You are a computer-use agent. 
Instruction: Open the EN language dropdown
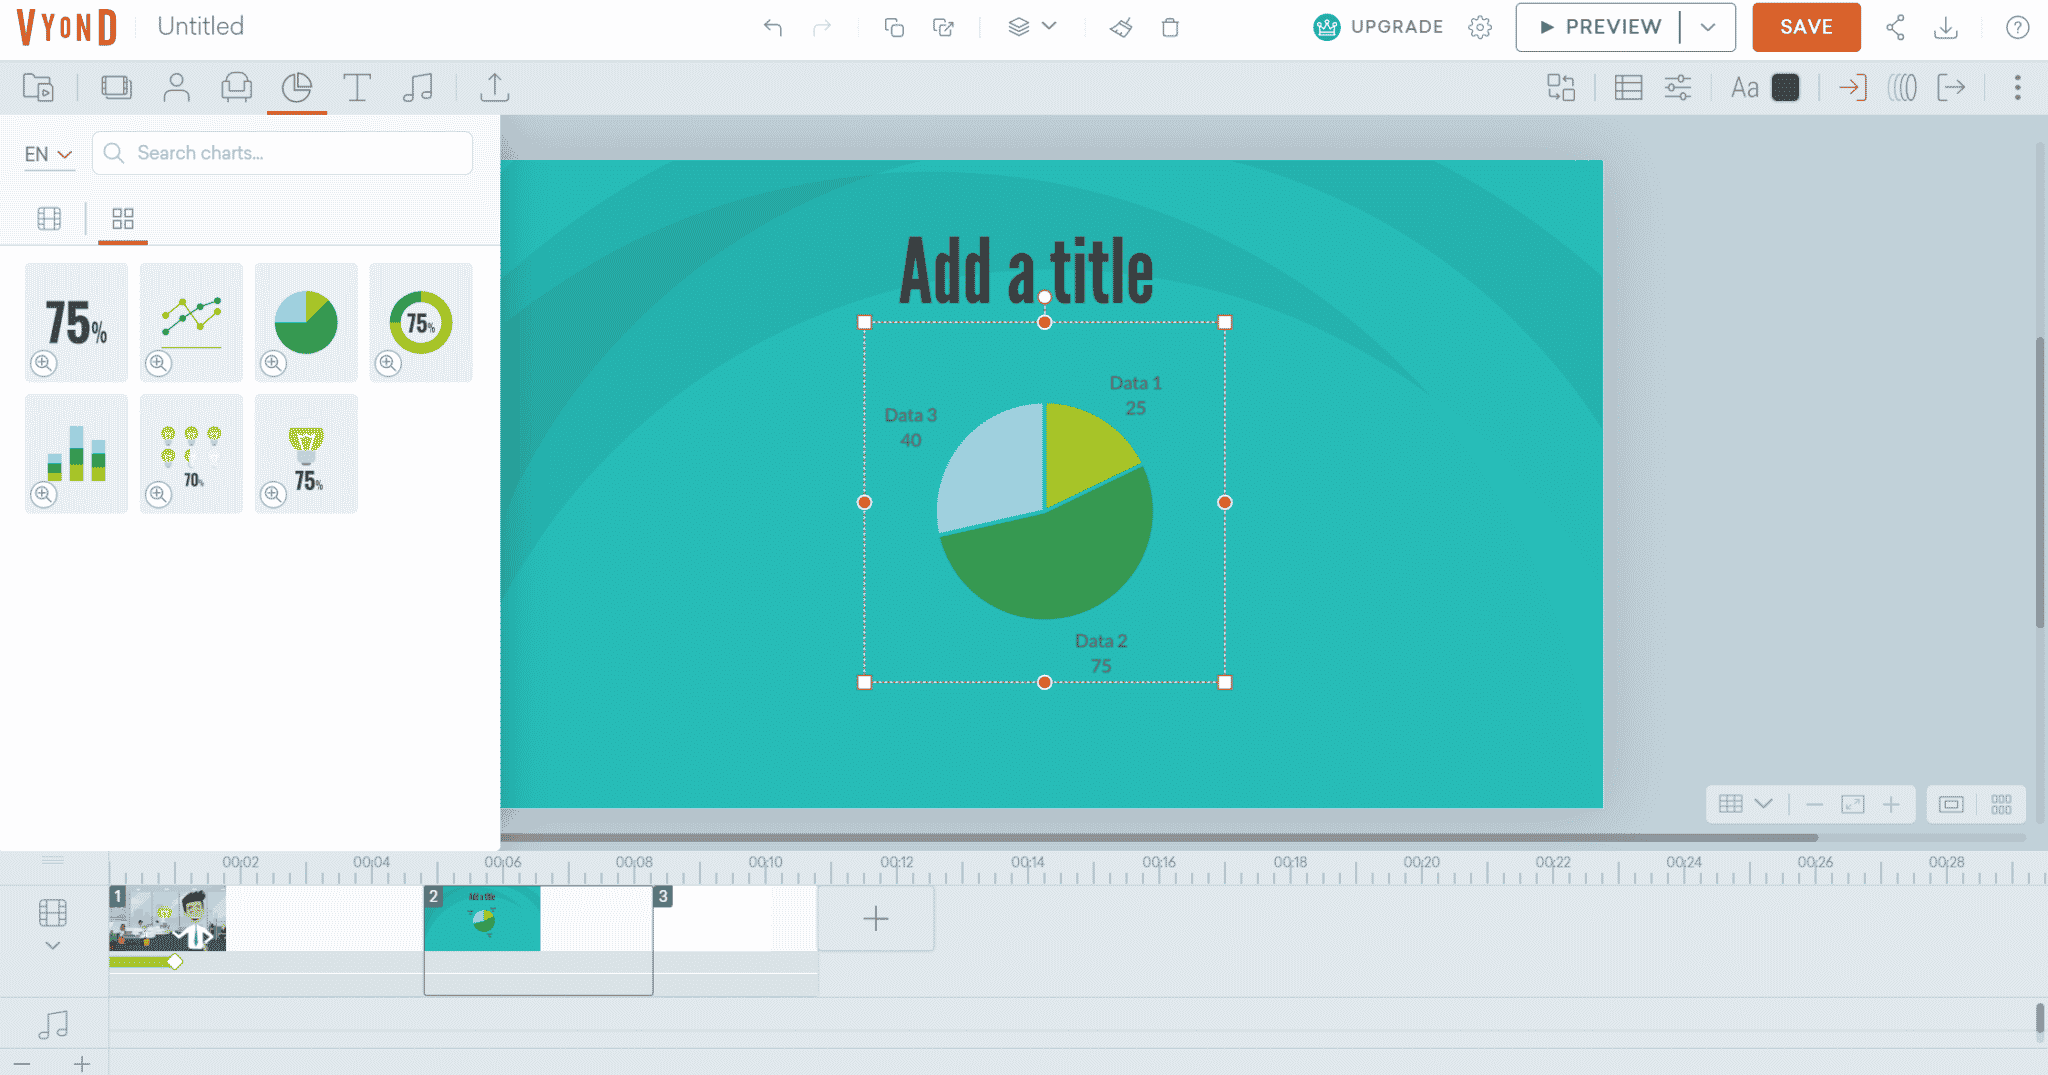tap(49, 153)
